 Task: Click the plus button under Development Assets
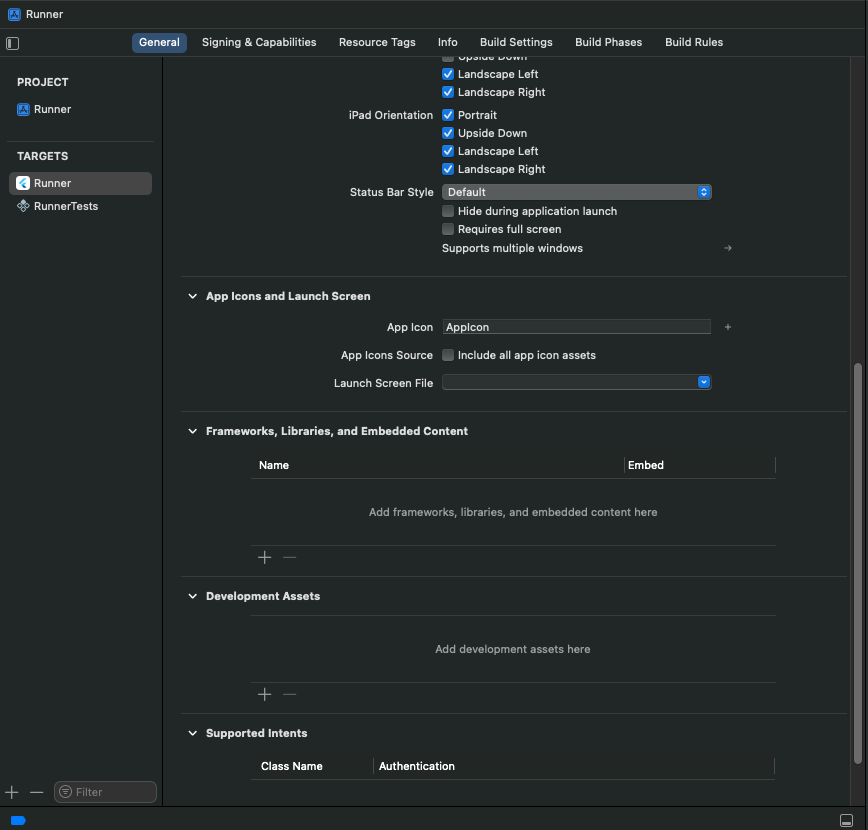[264, 694]
